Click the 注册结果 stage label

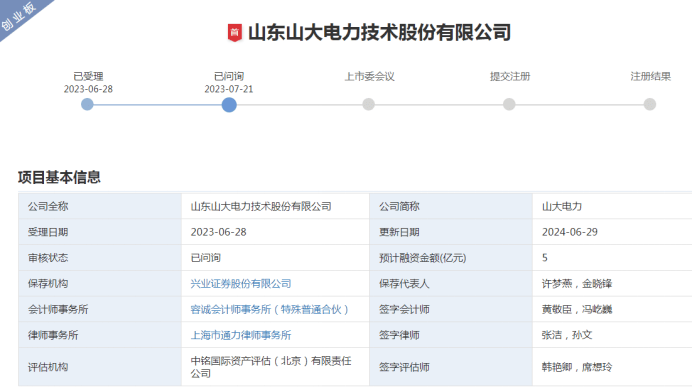651,76
